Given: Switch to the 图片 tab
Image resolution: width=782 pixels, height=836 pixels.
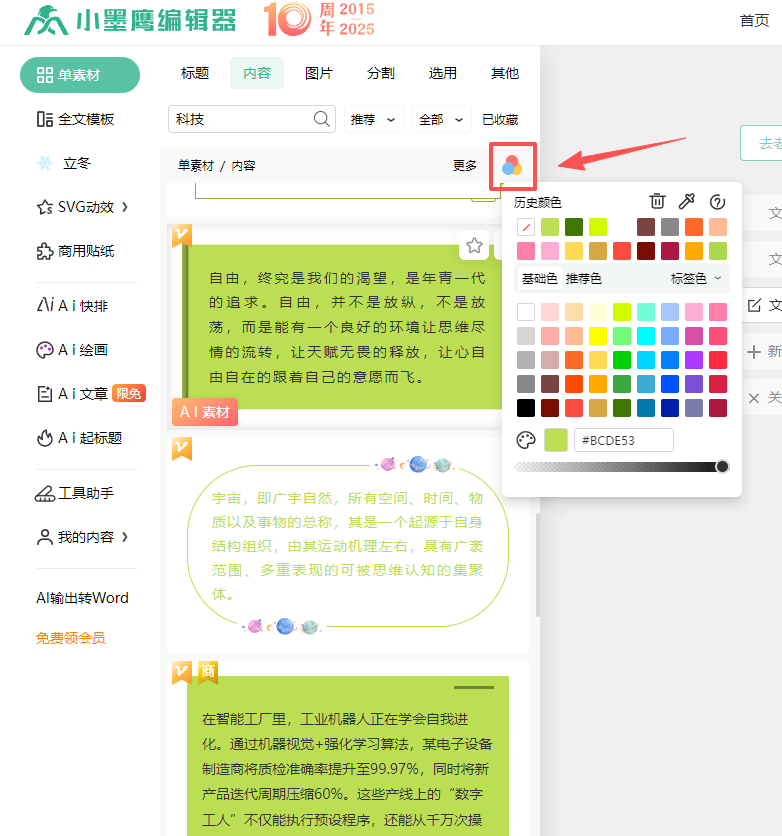Looking at the screenshot, I should point(318,73).
